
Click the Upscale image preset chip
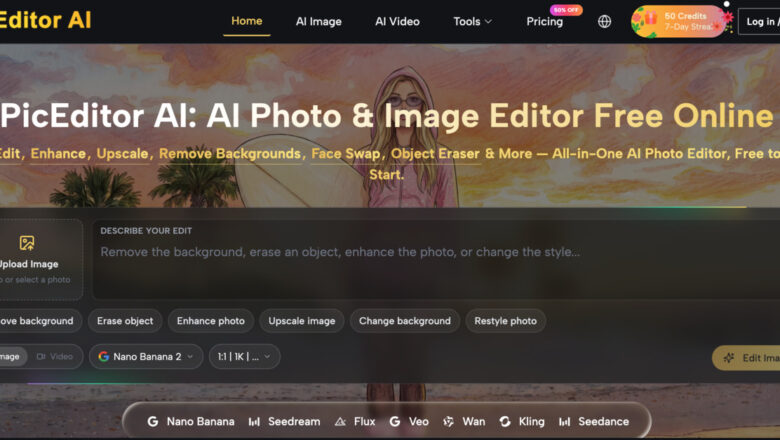(301, 321)
